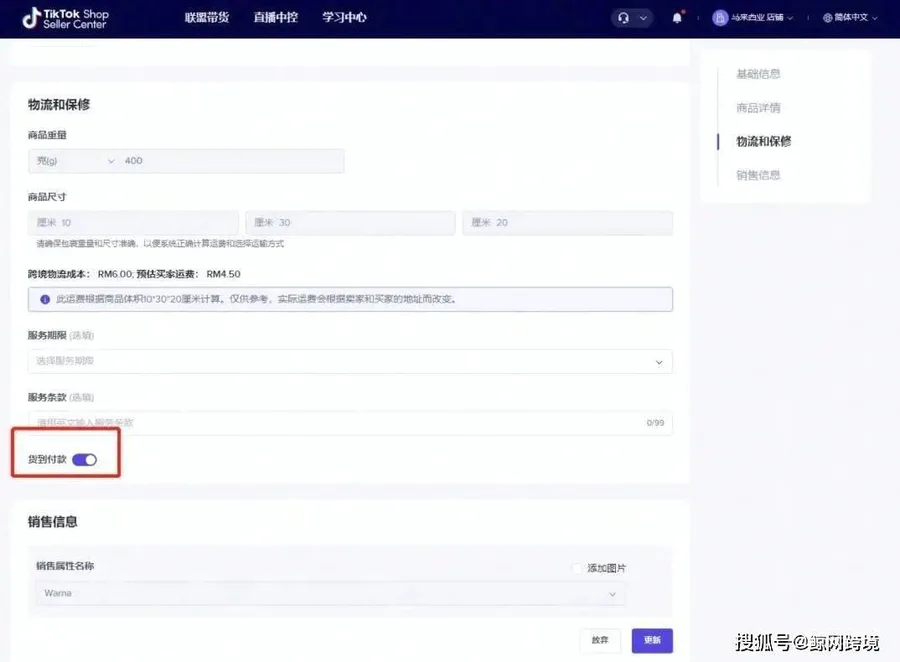
Task: Click the 服务条款 text input
Action: pyautogui.click(x=350, y=423)
